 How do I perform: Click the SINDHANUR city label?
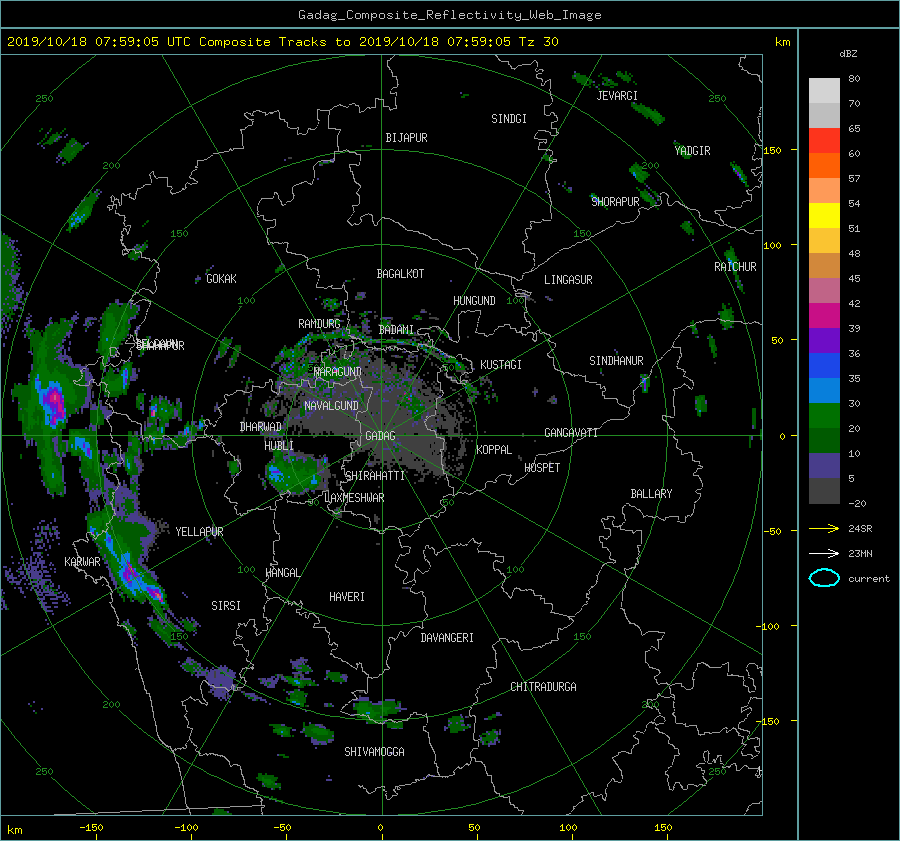(x=616, y=361)
